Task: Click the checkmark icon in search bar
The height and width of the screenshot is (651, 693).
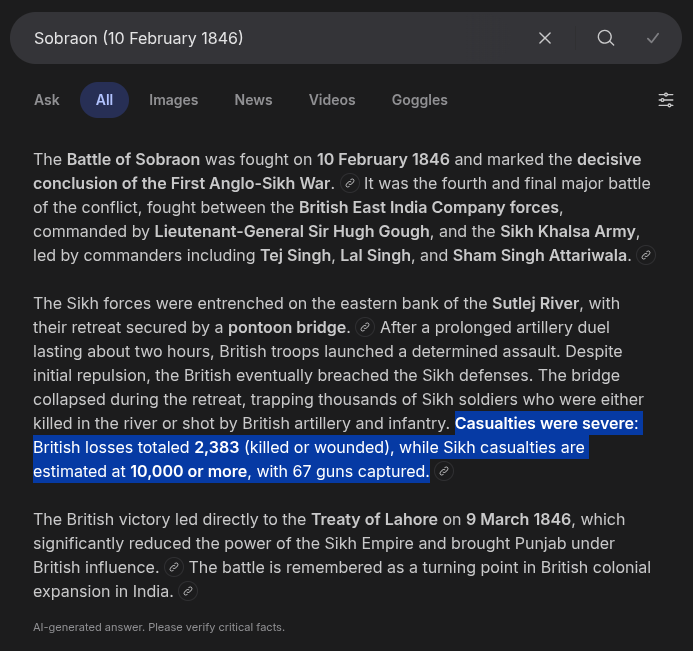Action: (653, 38)
